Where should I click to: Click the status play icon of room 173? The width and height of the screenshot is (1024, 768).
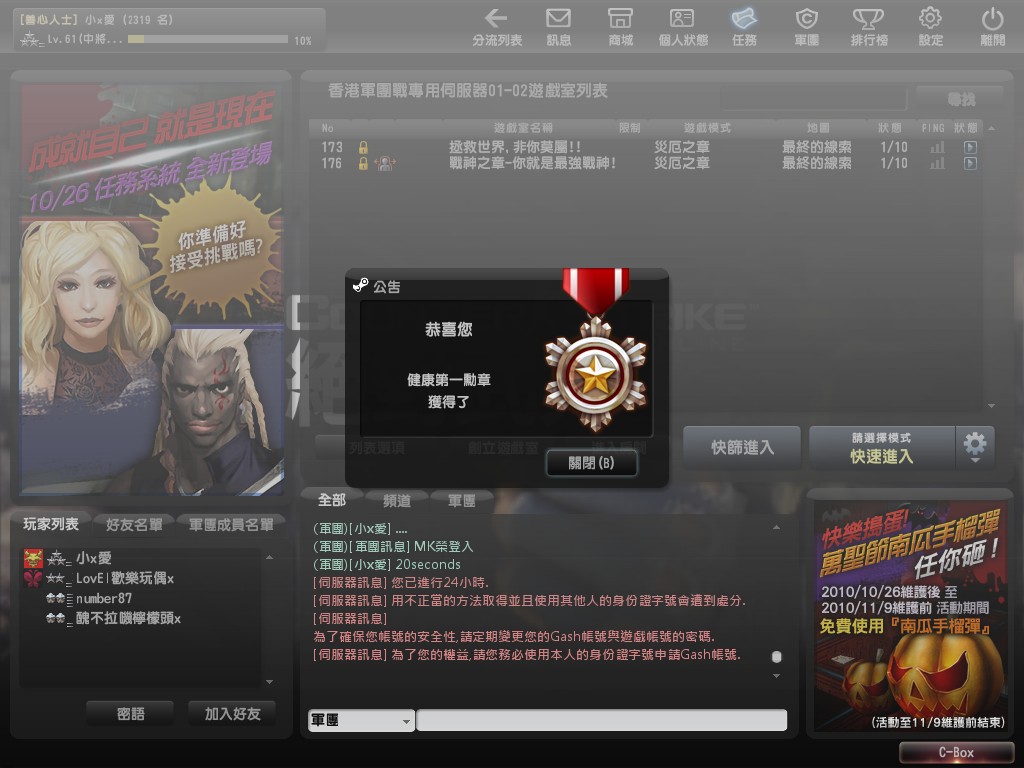pos(970,147)
